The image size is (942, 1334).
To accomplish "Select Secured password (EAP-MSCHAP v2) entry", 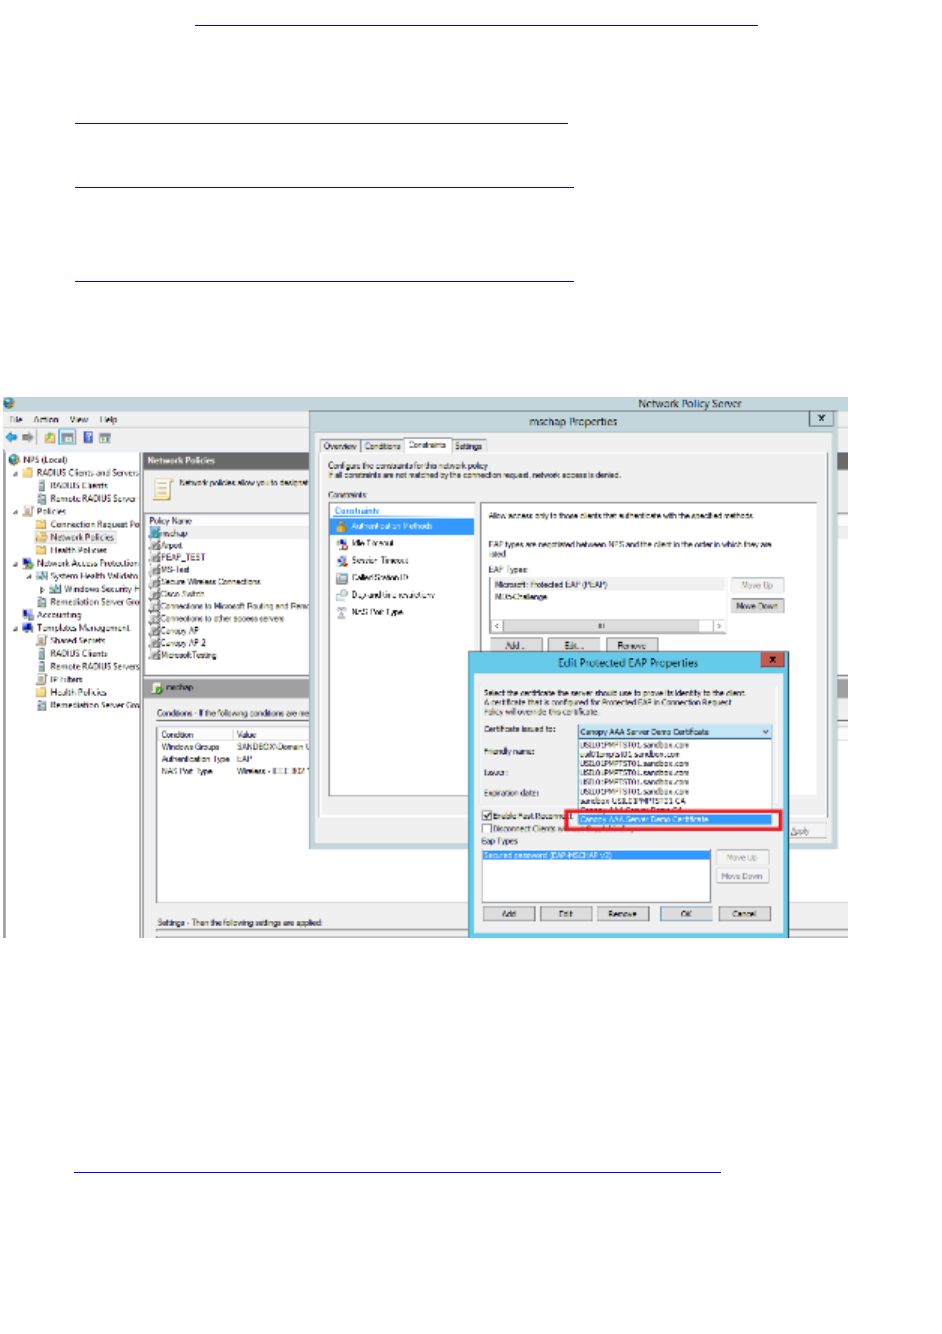I will pos(596,856).
